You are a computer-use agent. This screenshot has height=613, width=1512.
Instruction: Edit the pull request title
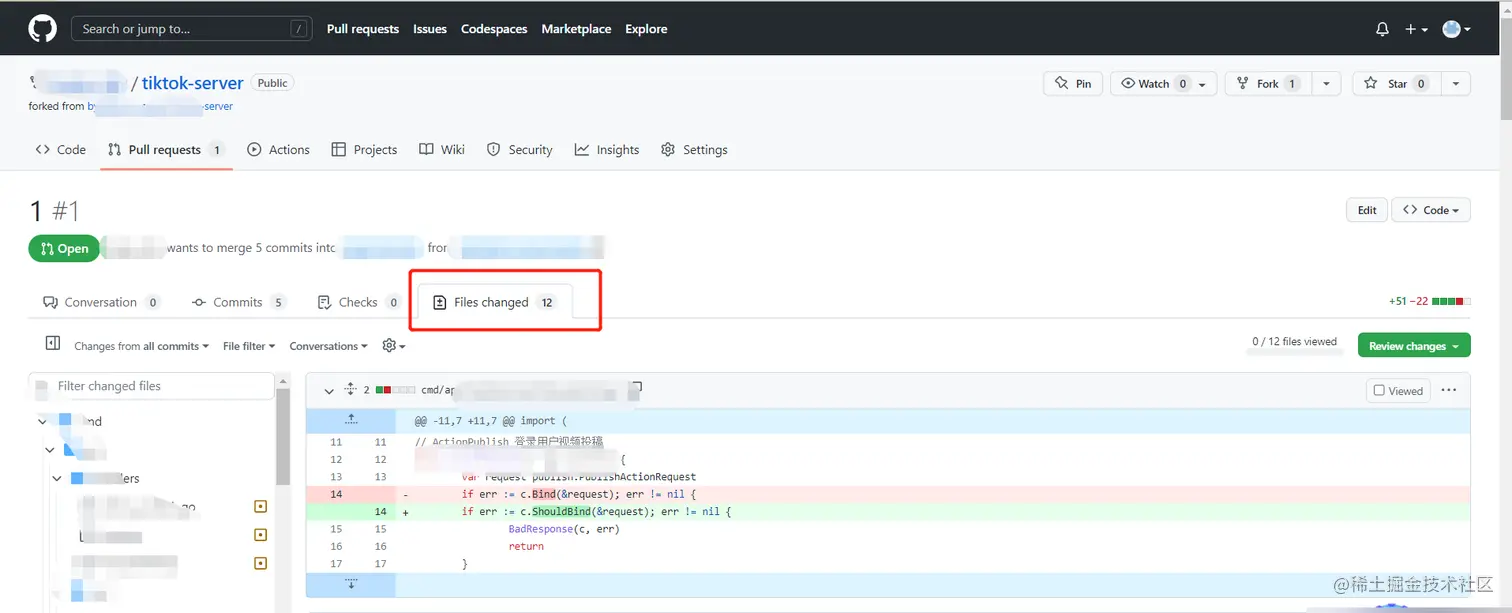(x=1367, y=210)
